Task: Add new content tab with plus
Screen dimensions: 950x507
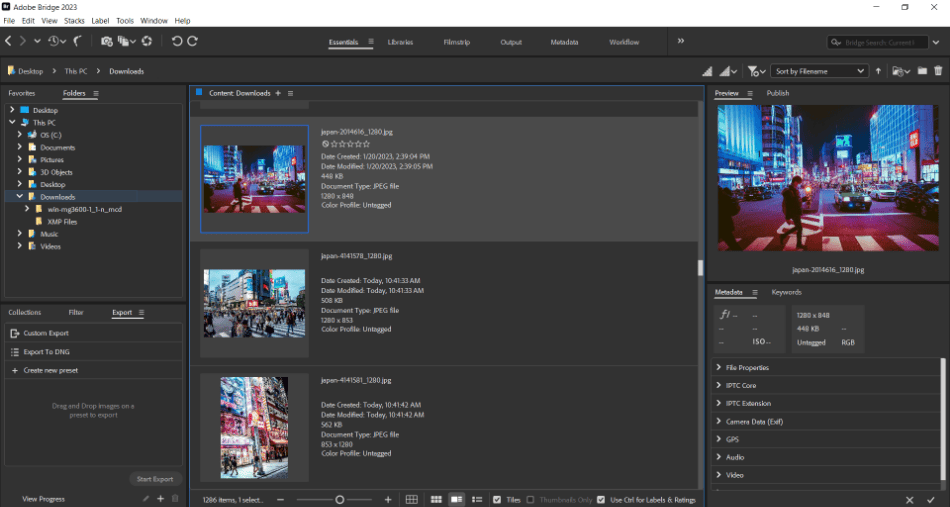Action: tap(278, 93)
